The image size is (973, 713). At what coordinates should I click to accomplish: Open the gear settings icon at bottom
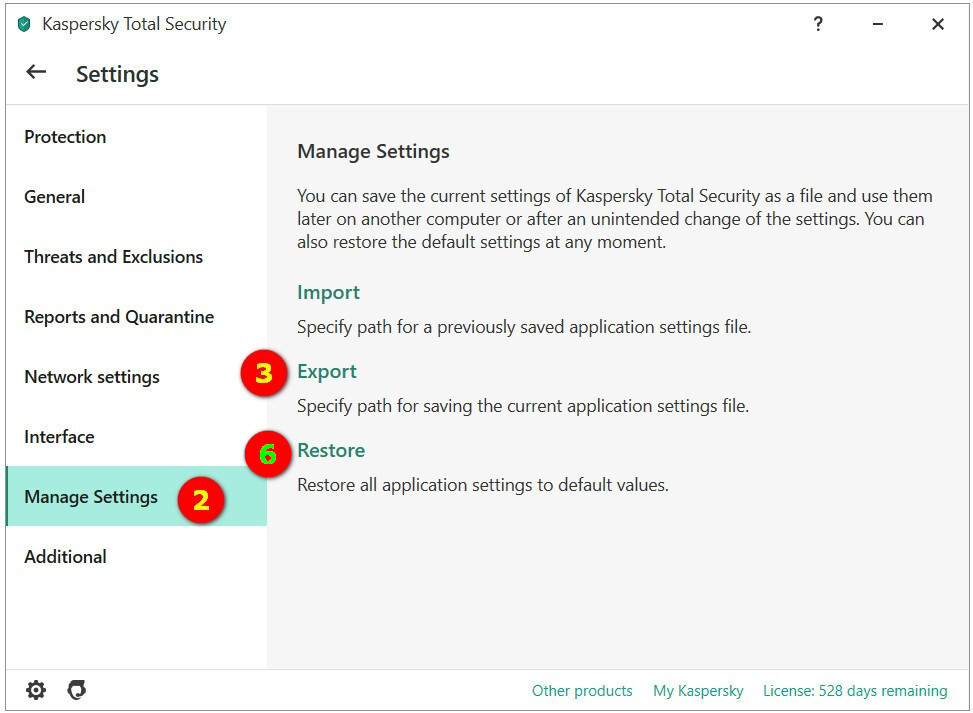(x=36, y=689)
